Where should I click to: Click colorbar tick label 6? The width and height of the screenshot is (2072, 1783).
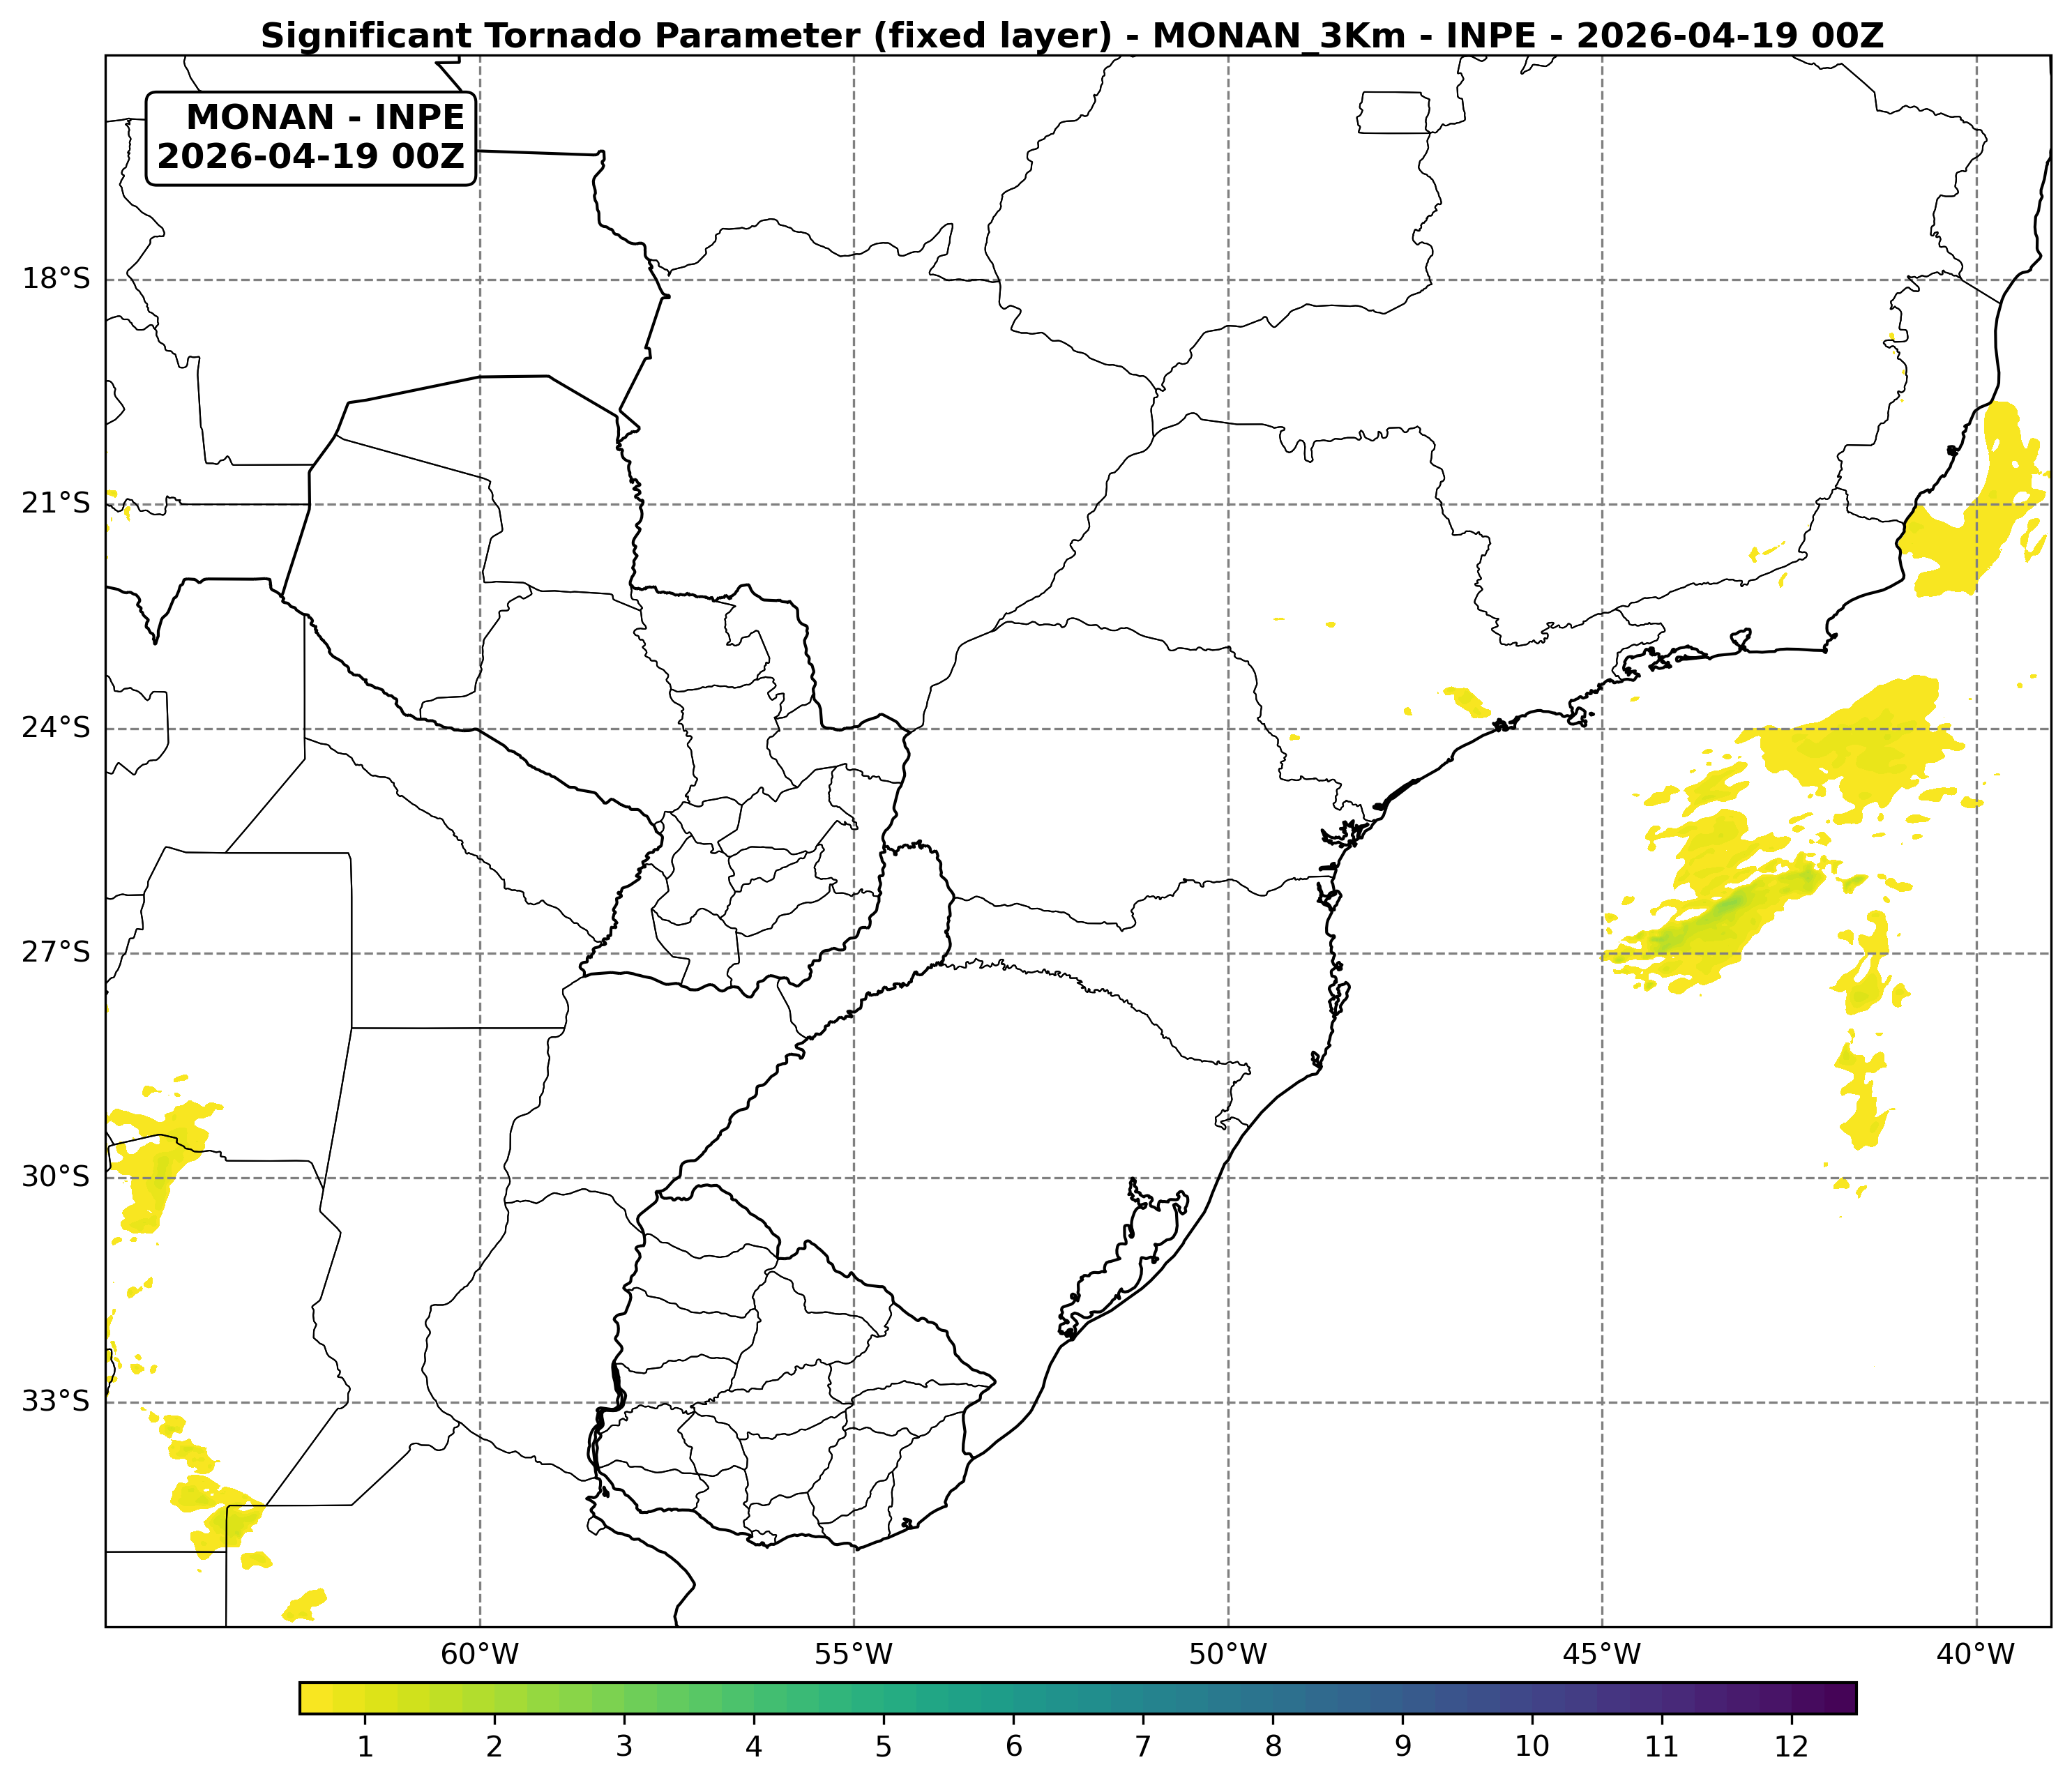click(1013, 1747)
